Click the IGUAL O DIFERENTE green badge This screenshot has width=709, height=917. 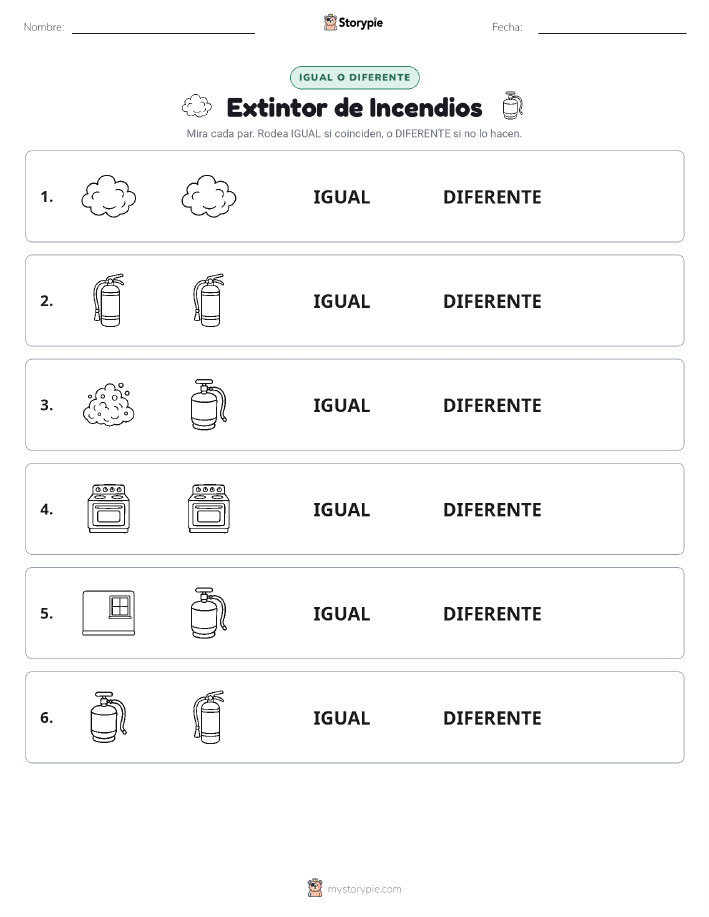click(354, 77)
